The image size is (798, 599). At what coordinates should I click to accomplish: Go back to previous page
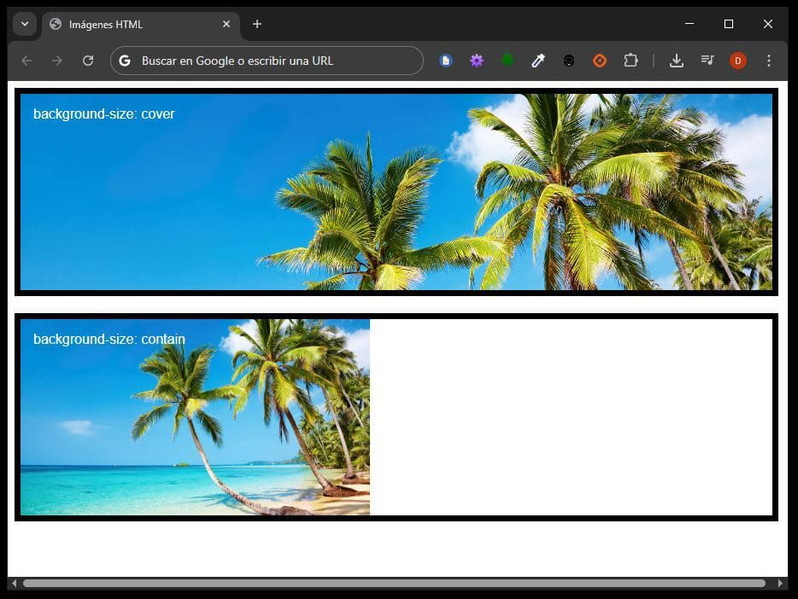(26, 61)
